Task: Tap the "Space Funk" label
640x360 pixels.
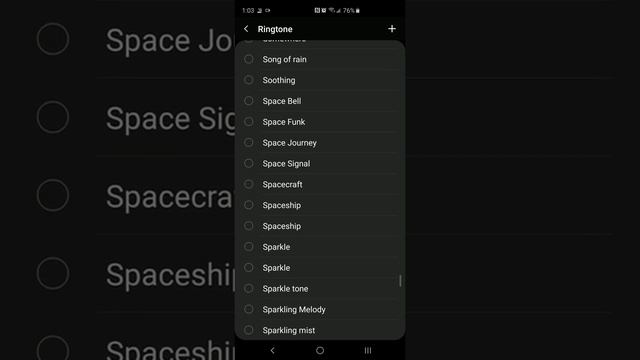Action: (284, 122)
